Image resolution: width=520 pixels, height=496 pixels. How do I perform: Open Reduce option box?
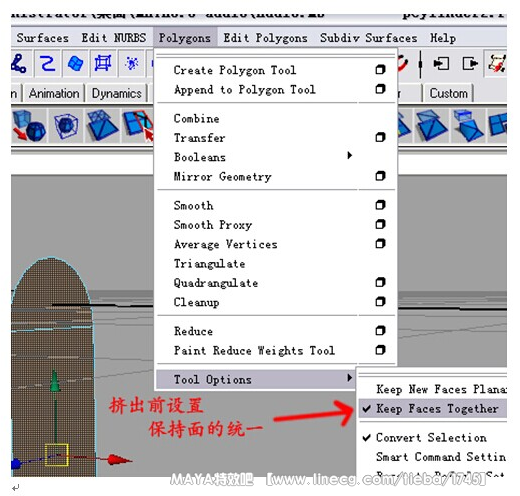[380, 331]
